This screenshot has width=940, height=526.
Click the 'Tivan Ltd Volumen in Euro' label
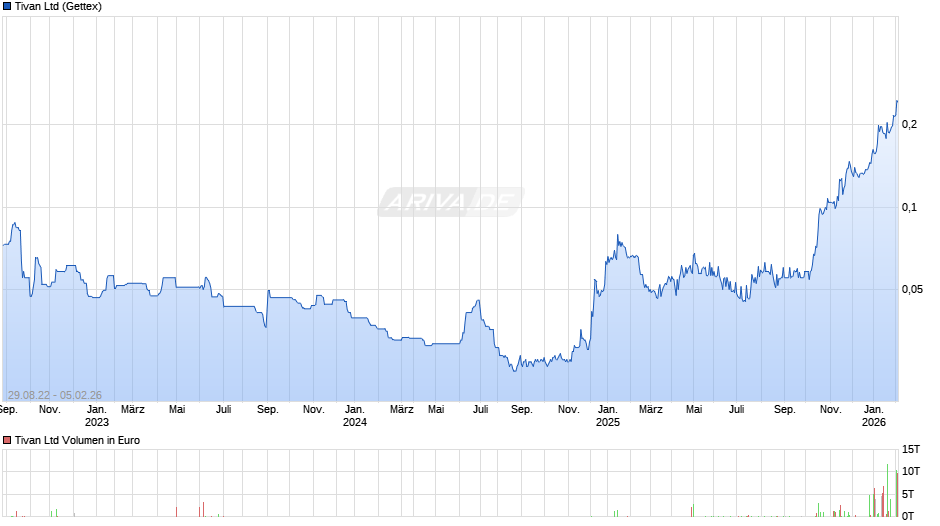coord(77,440)
